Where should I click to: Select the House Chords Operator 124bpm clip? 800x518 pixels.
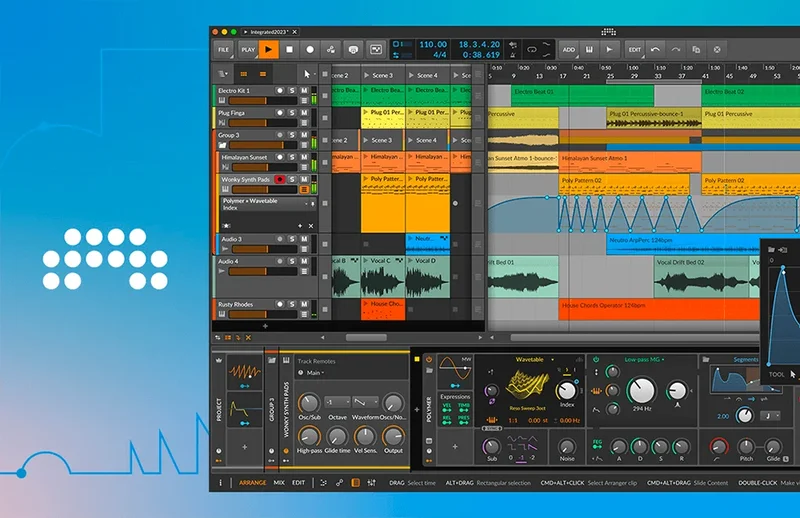coord(659,309)
